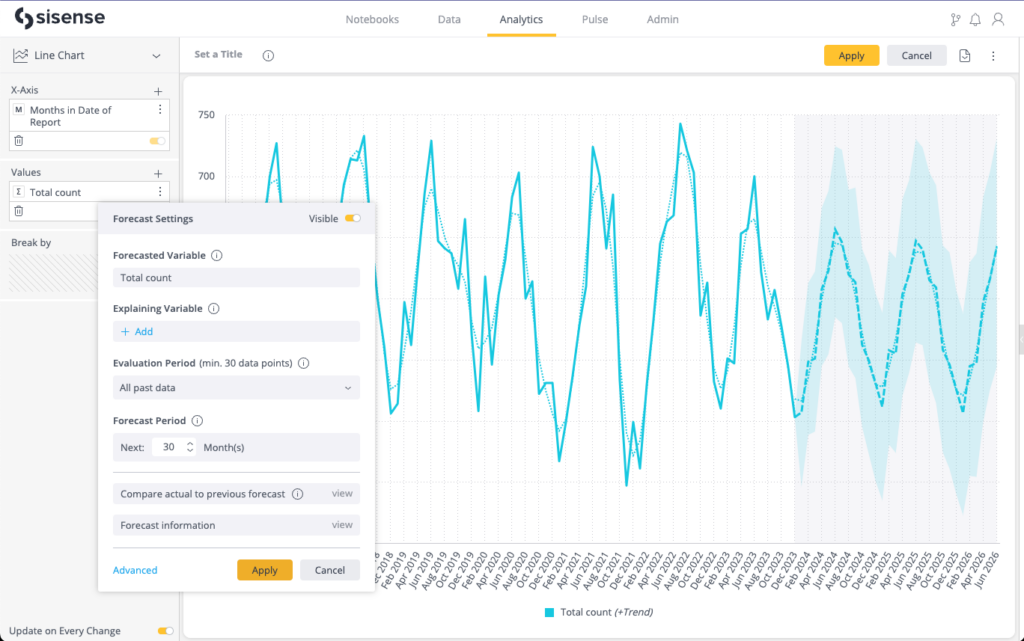The height and width of the screenshot is (641, 1024).
Task: Apply the Forecast Settings
Action: point(264,570)
